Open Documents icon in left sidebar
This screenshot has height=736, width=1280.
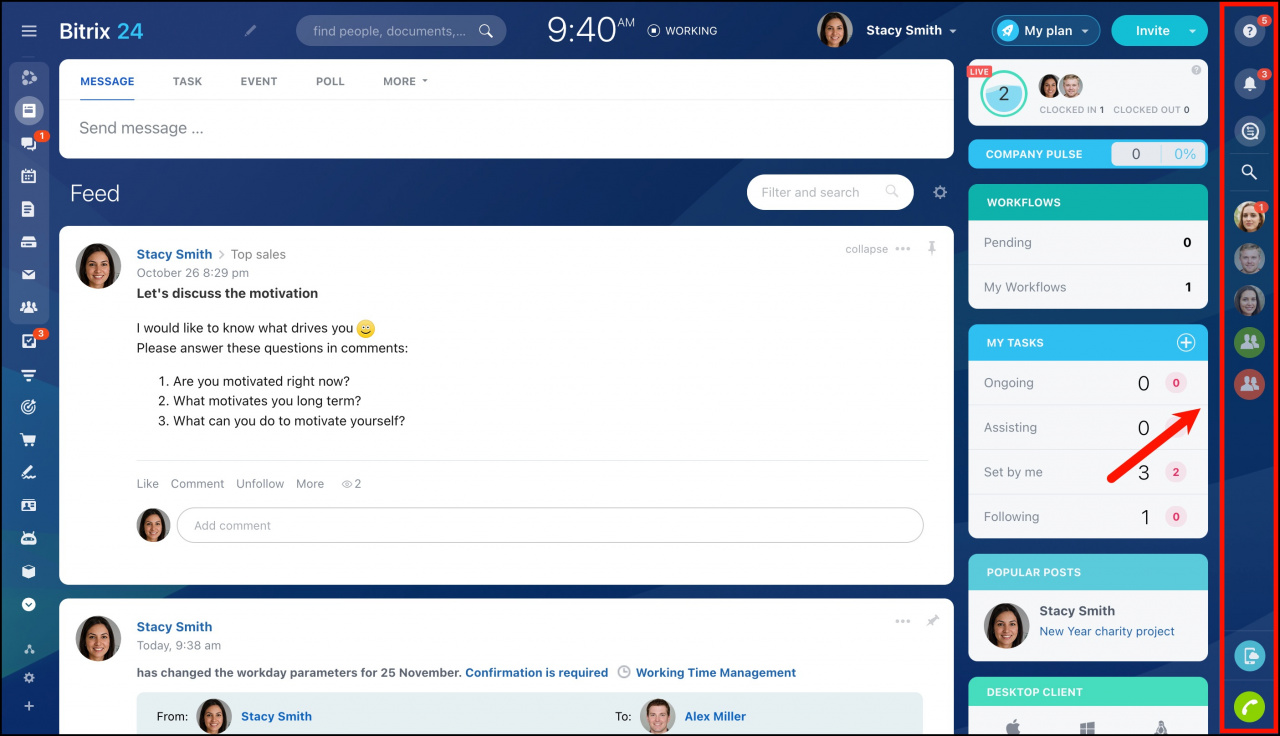[28, 209]
